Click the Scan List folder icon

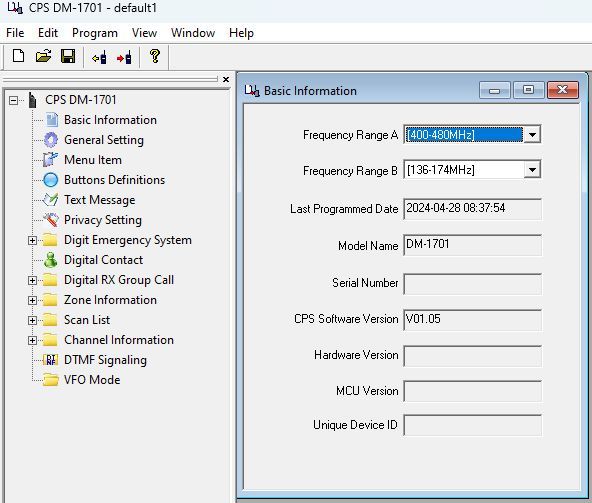click(50, 319)
